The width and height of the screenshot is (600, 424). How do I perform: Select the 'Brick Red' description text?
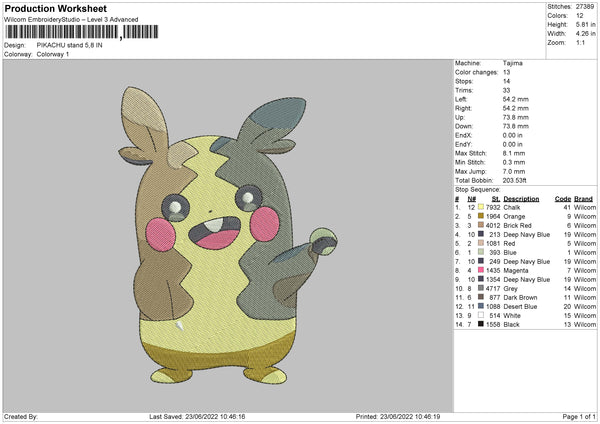click(517, 225)
